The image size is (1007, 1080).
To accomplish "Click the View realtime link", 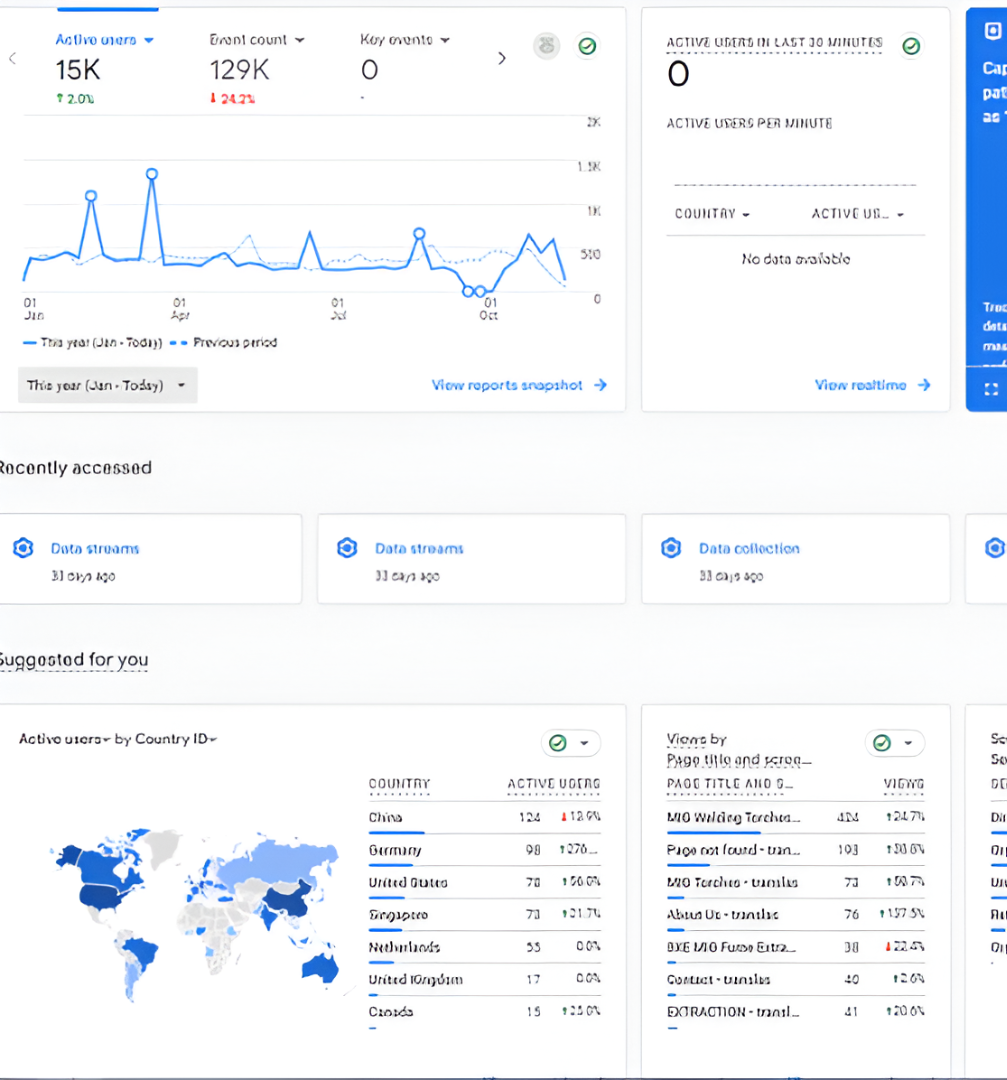I will pos(872,385).
